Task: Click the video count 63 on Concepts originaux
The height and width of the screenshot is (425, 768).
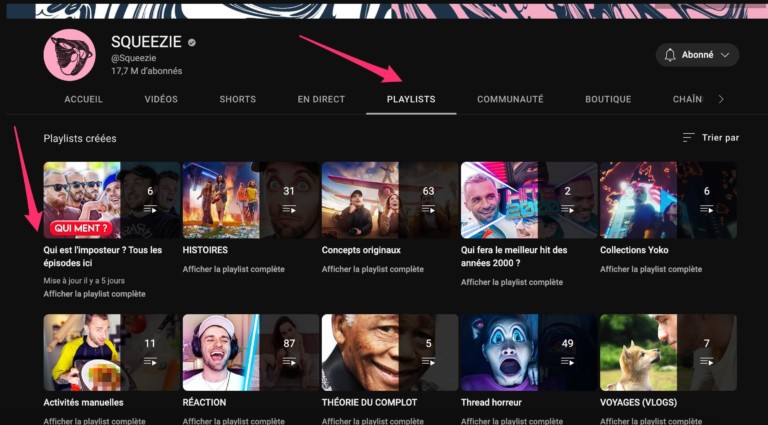Action: click(428, 191)
